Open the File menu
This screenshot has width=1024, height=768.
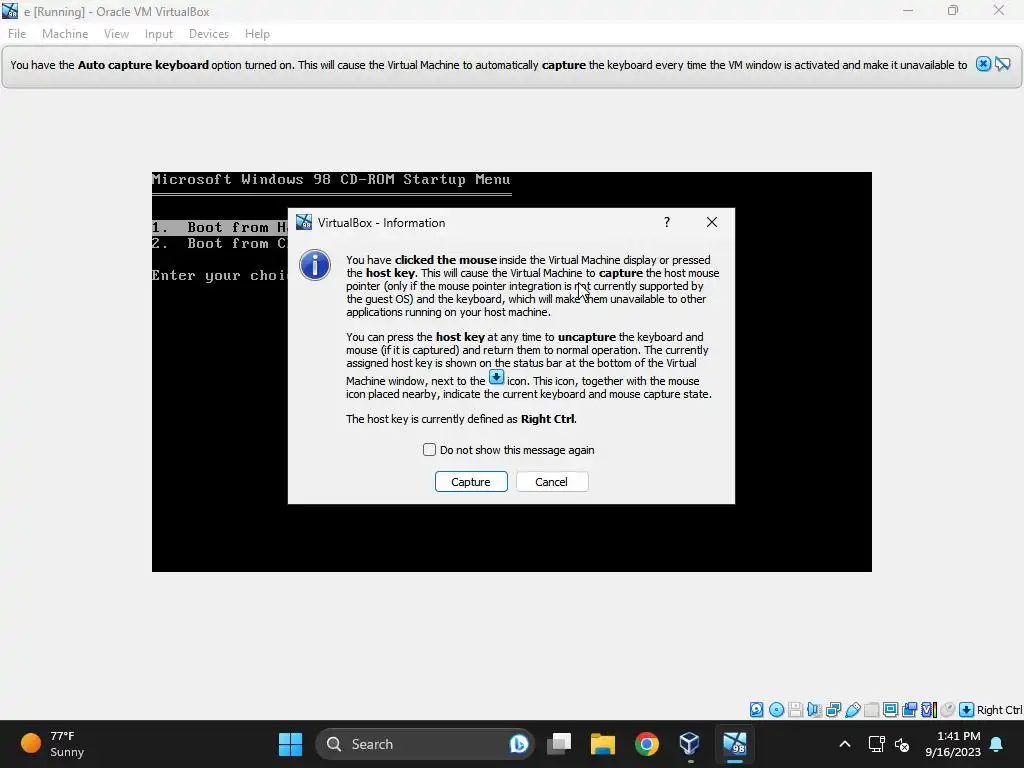tap(17, 34)
